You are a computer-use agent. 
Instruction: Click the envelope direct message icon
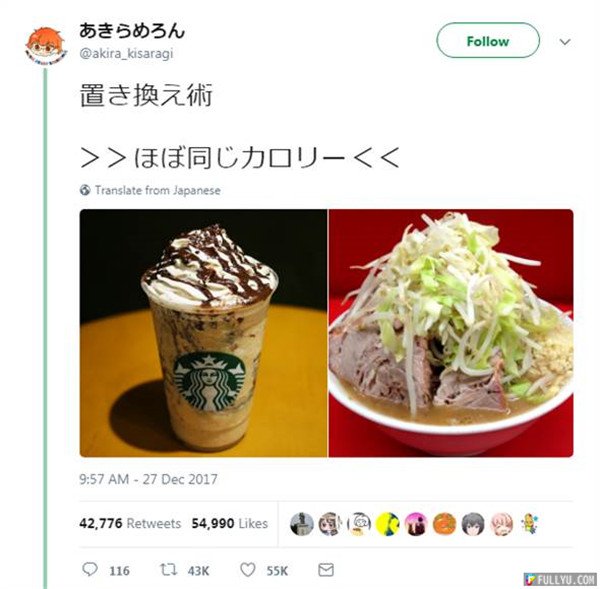click(326, 570)
